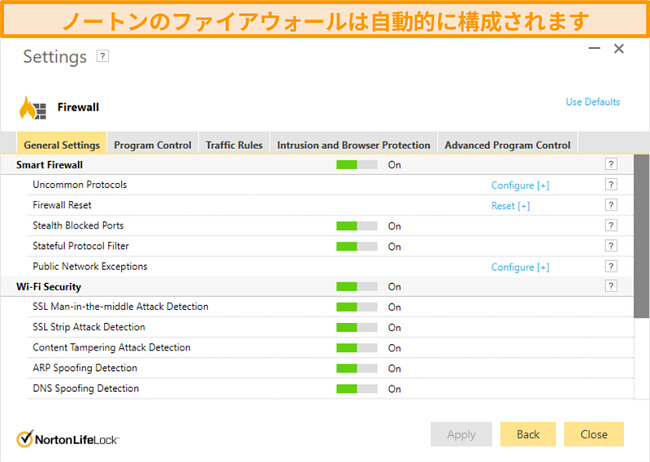This screenshot has width=650, height=462.
Task: Disable SSL Man-in-the-middle Attack Detection
Action: click(357, 307)
